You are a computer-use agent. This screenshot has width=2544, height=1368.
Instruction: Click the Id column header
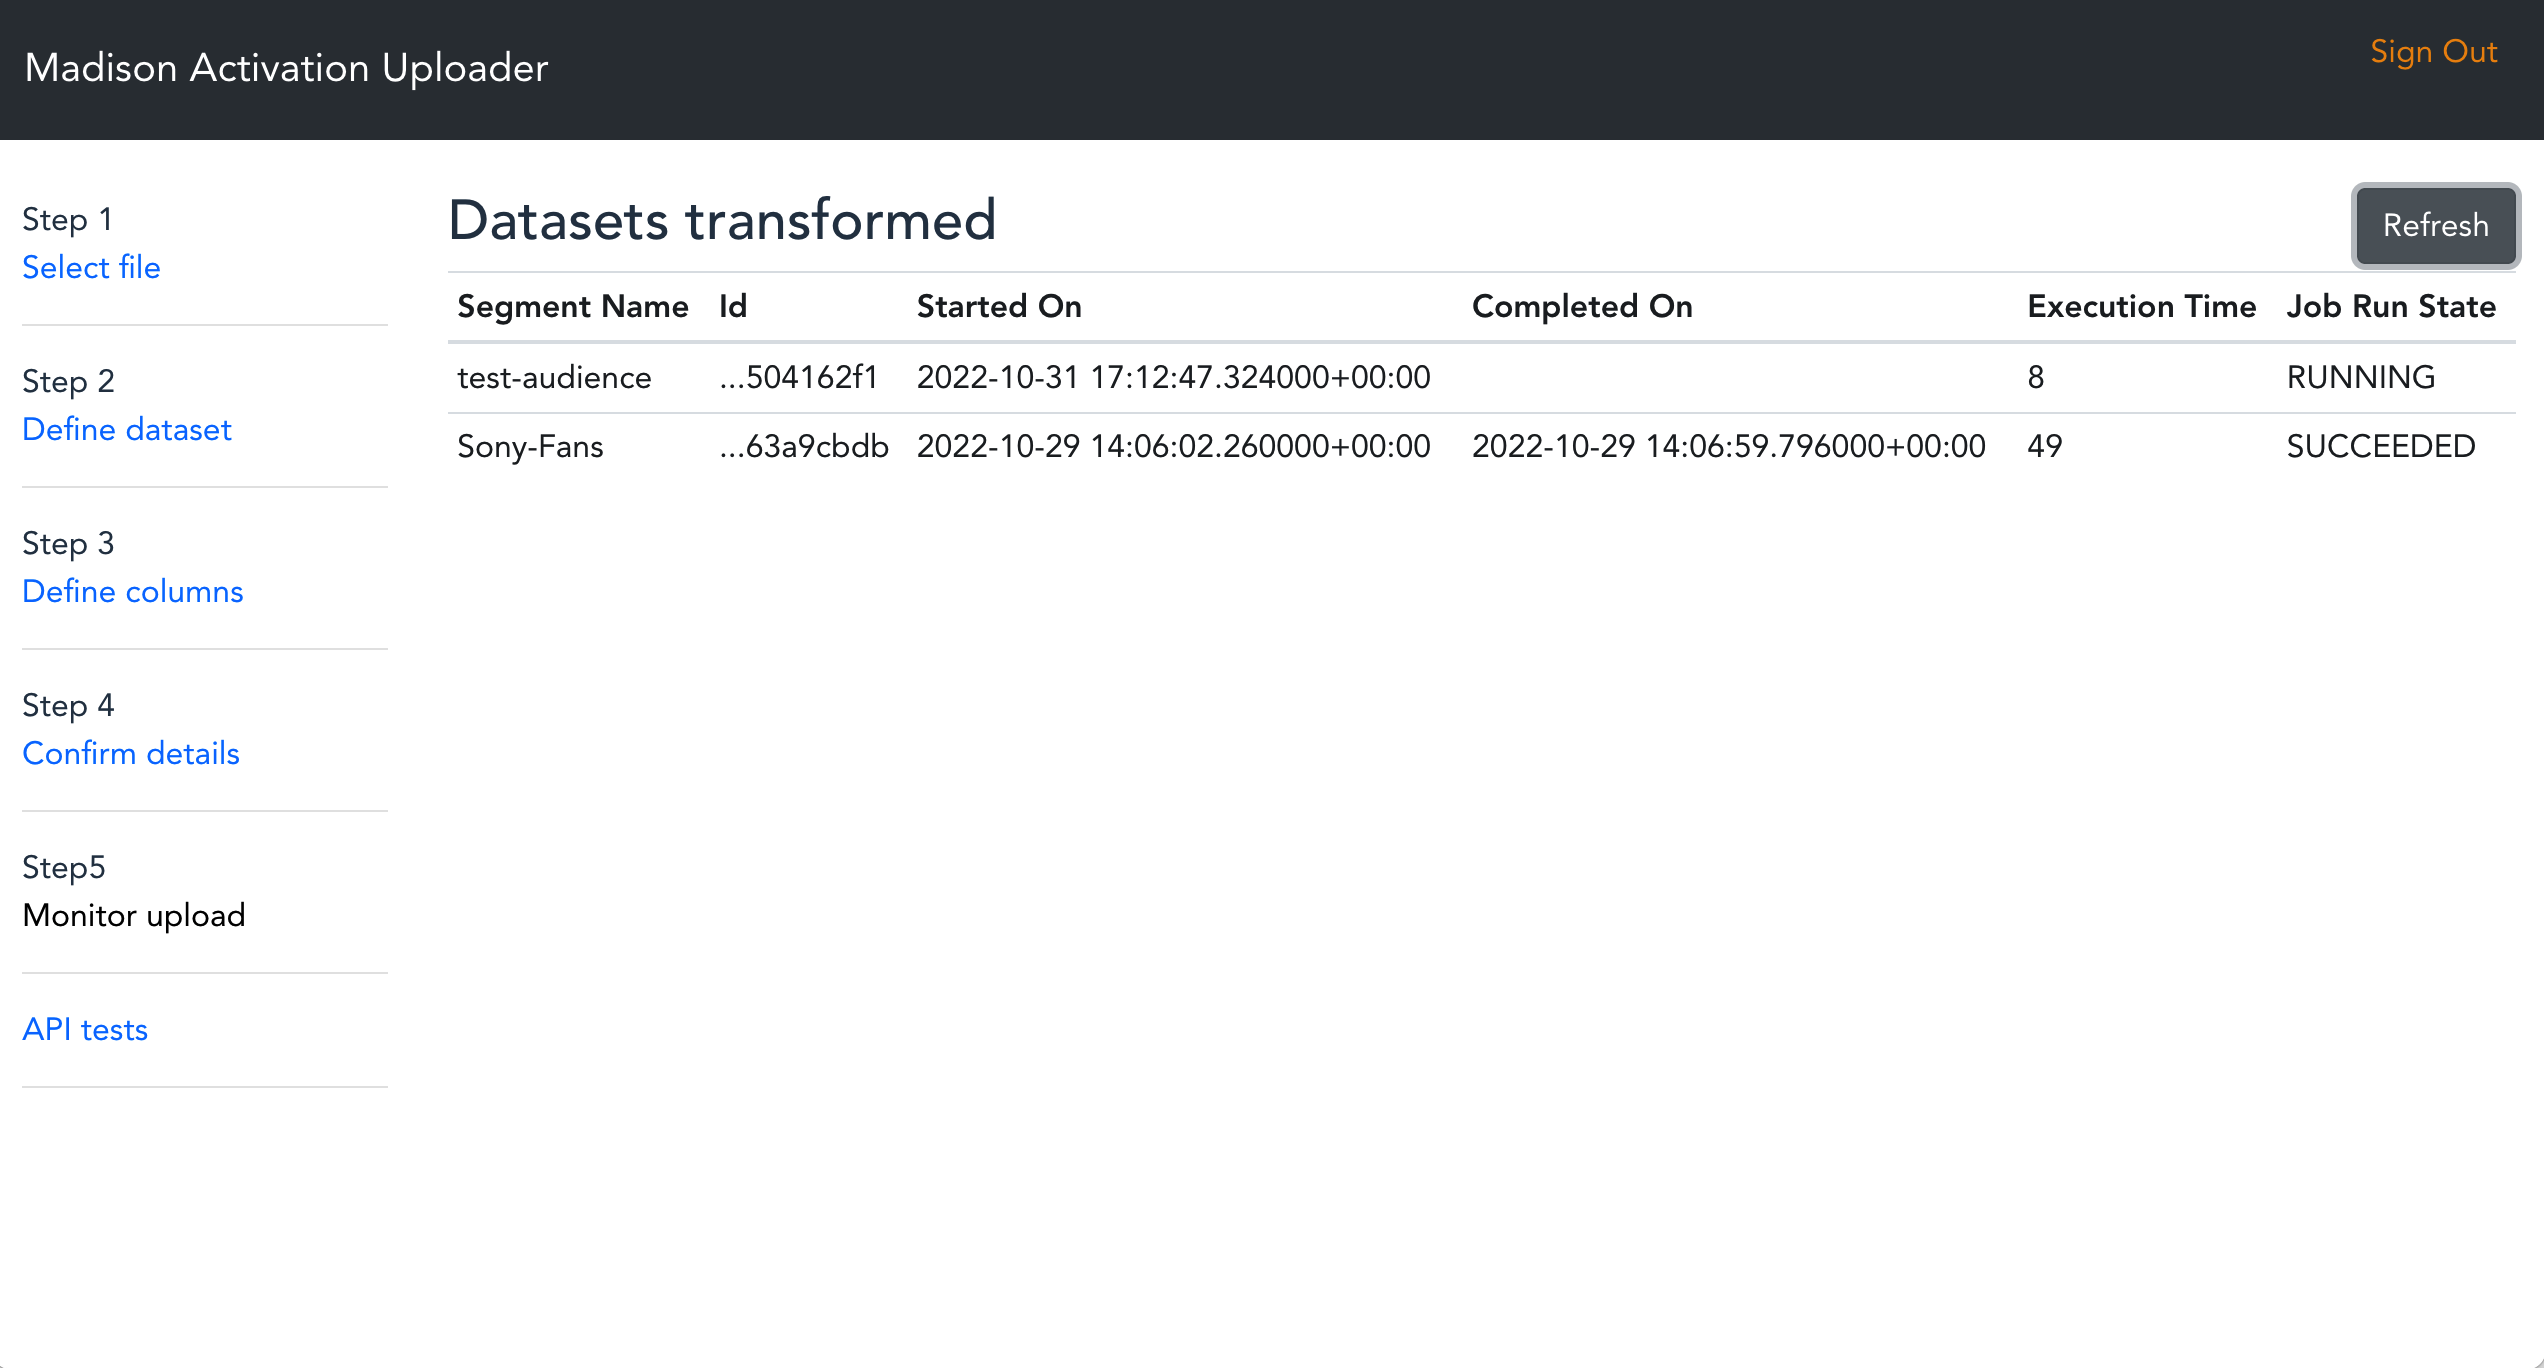[x=733, y=307]
